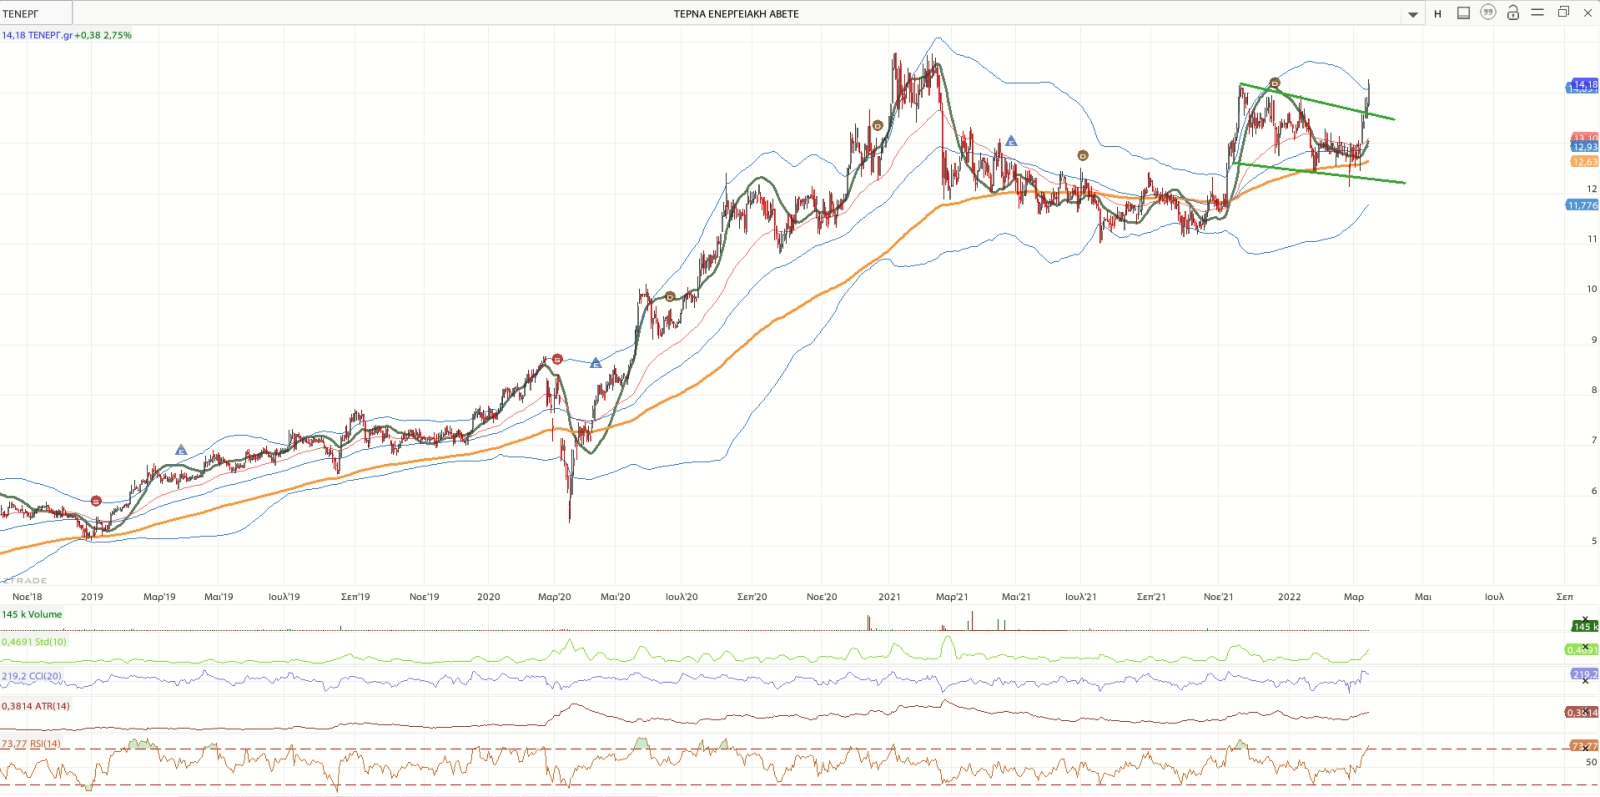Click the ΤΕΝΕΡΓ symbol input field

pyautogui.click(x=36, y=14)
